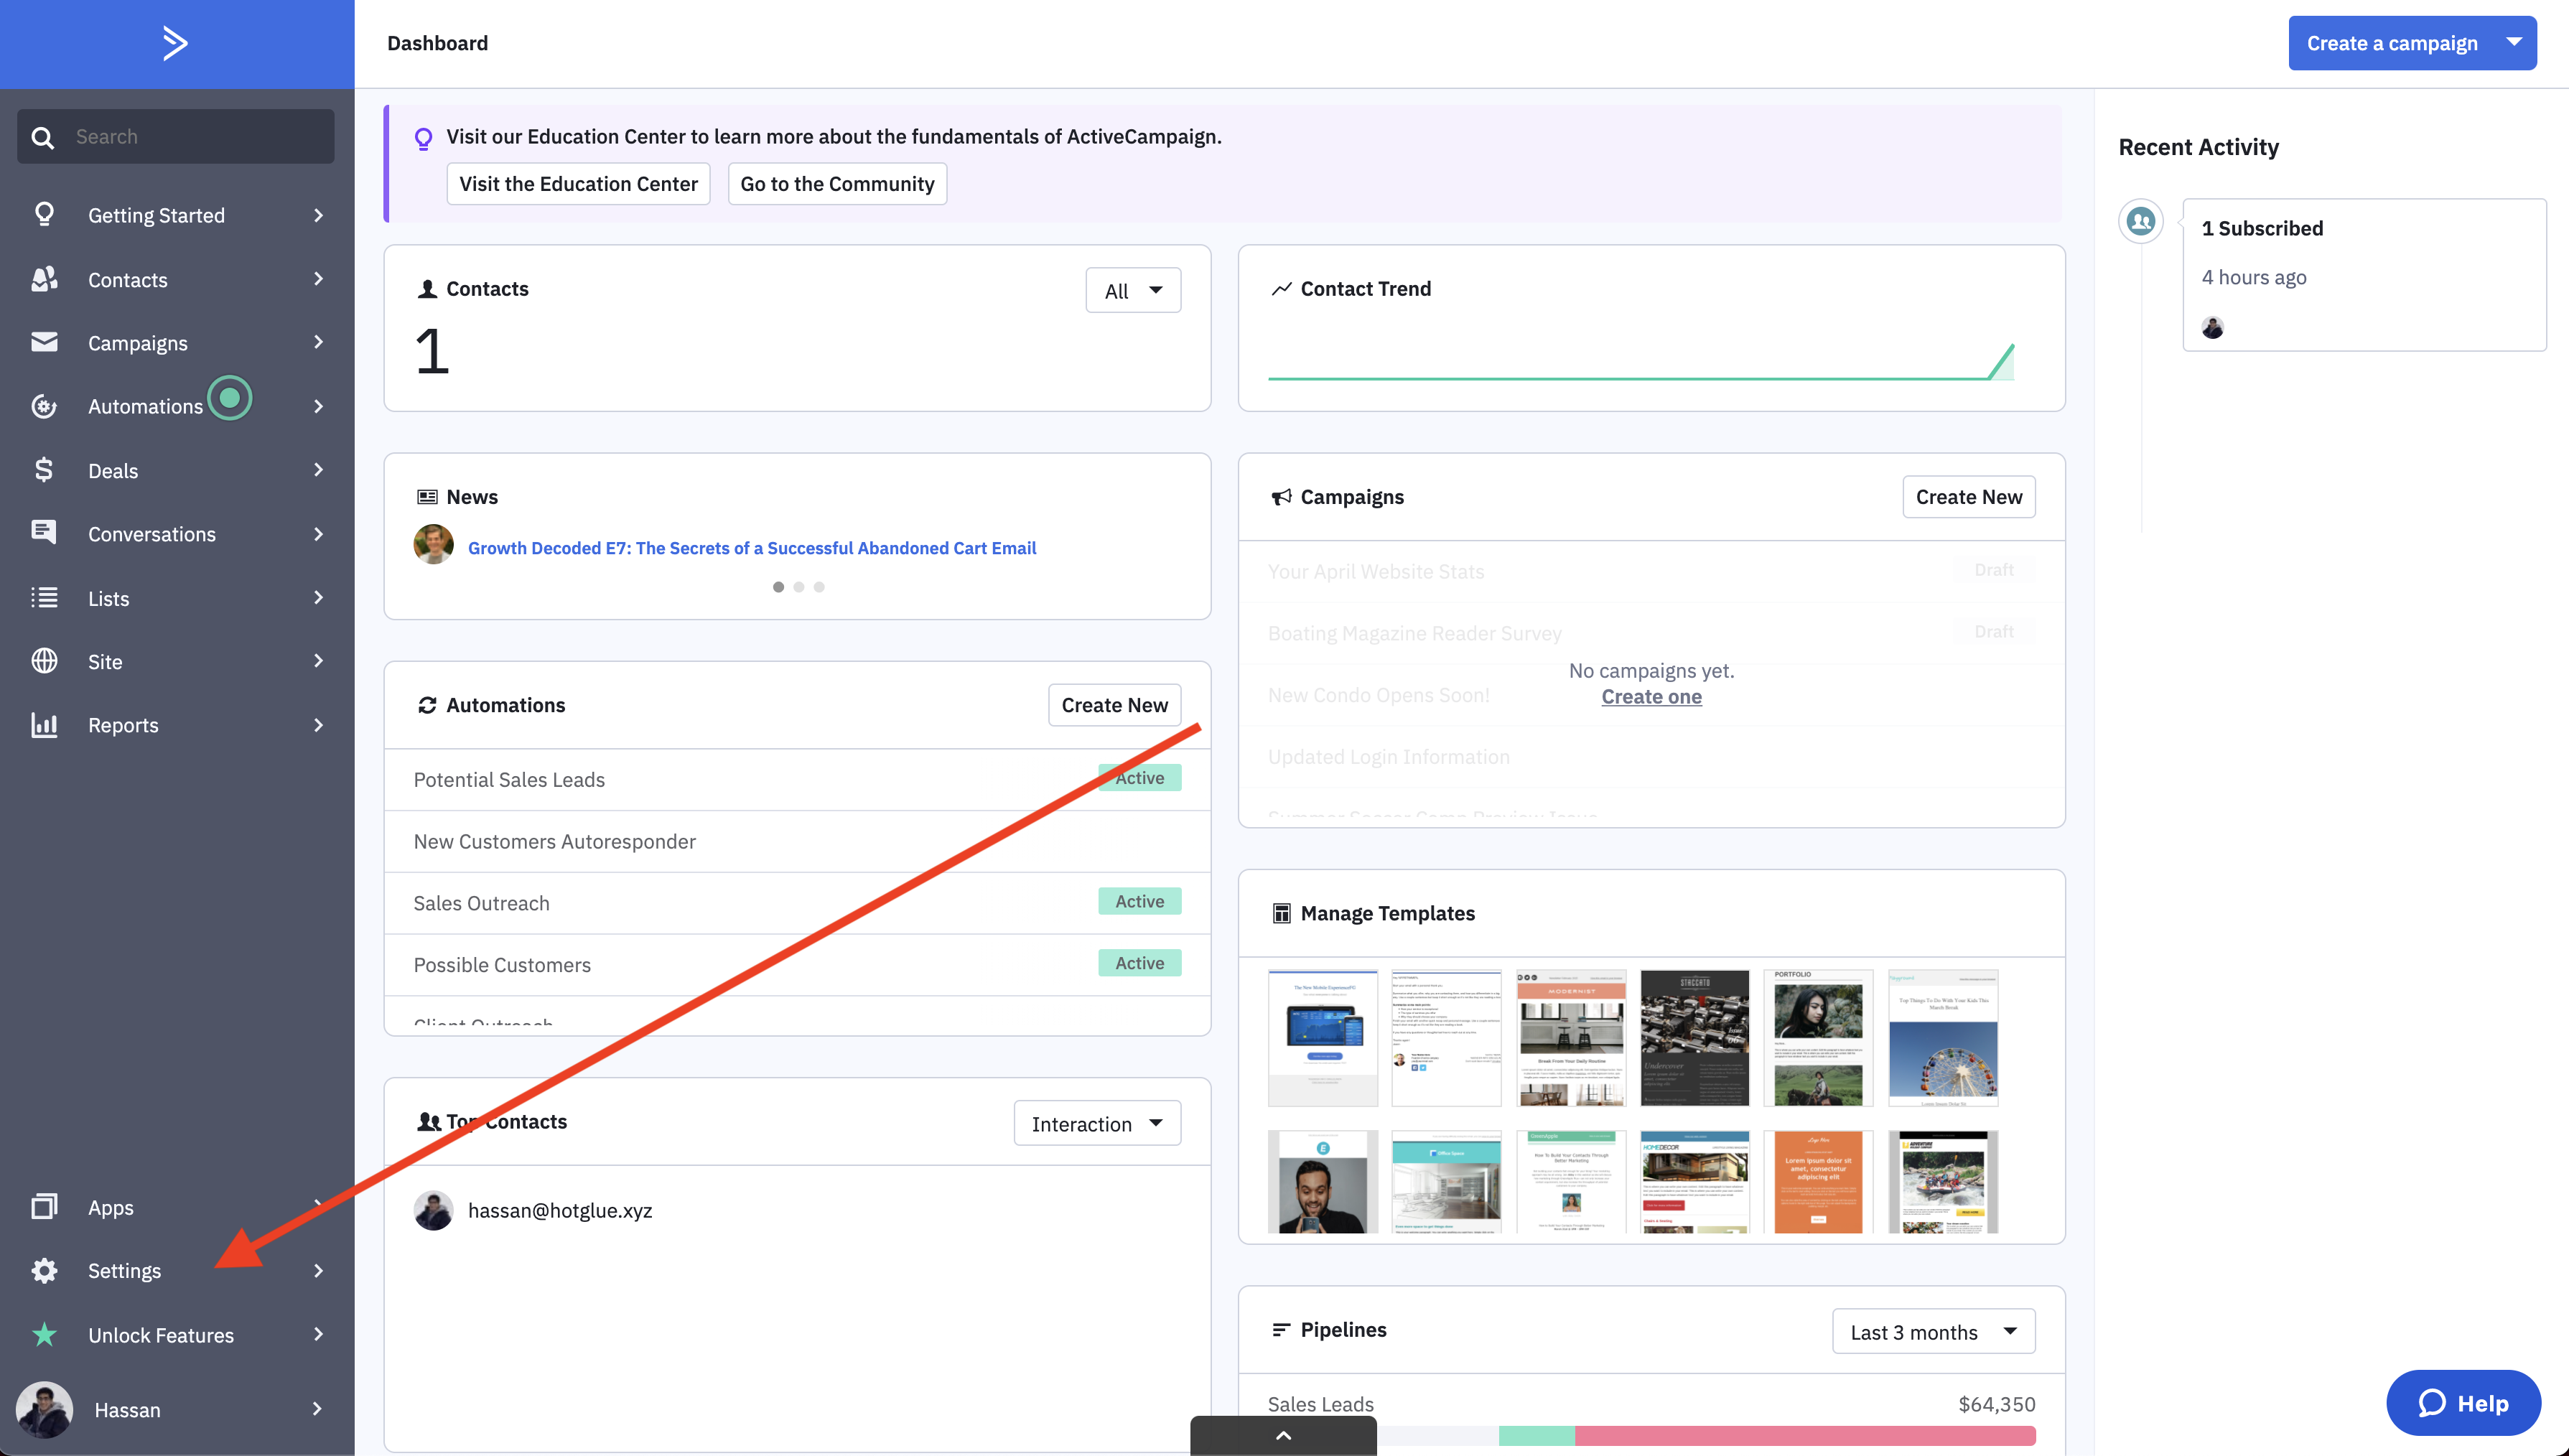Viewport: 2569px width, 1456px height.
Task: Open the Contacts 'All' filter dropdown
Action: tap(1133, 290)
